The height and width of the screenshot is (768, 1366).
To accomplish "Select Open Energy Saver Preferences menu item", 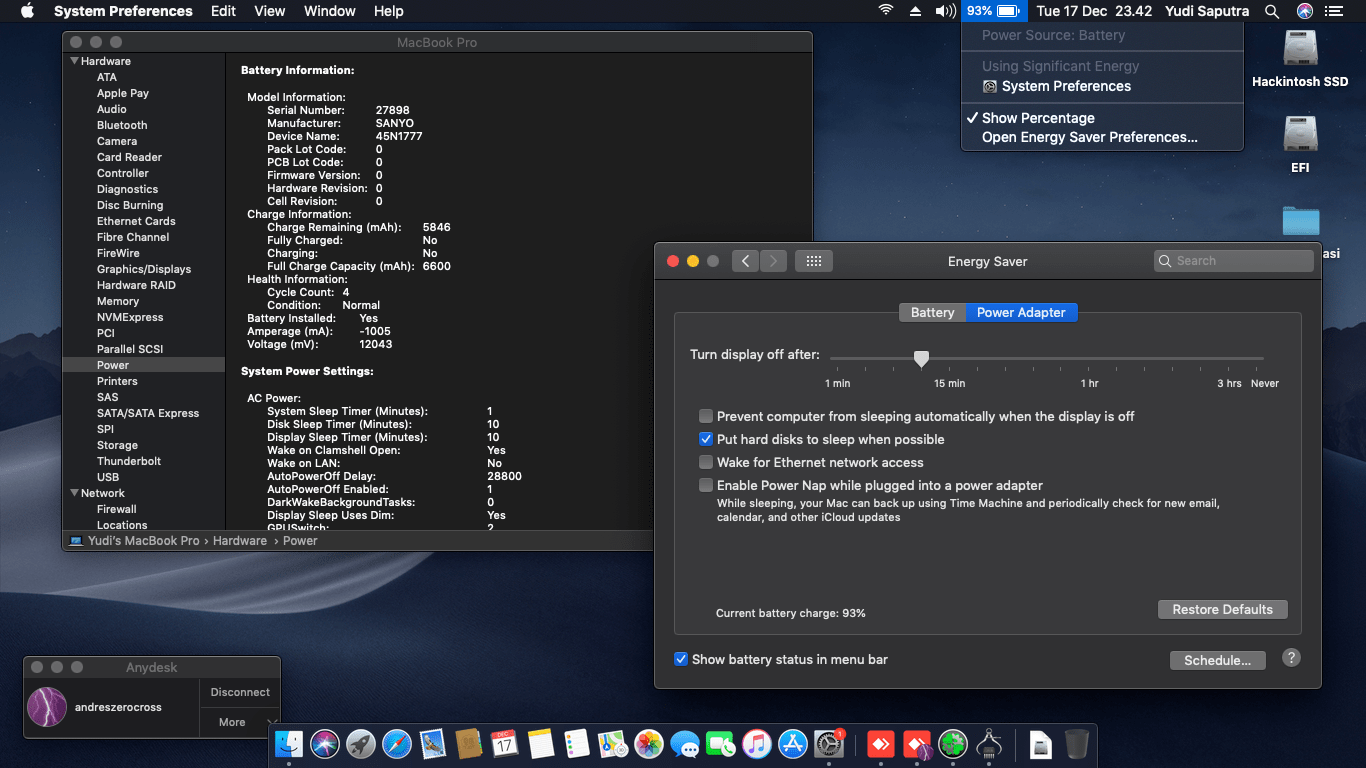I will click(x=1089, y=137).
